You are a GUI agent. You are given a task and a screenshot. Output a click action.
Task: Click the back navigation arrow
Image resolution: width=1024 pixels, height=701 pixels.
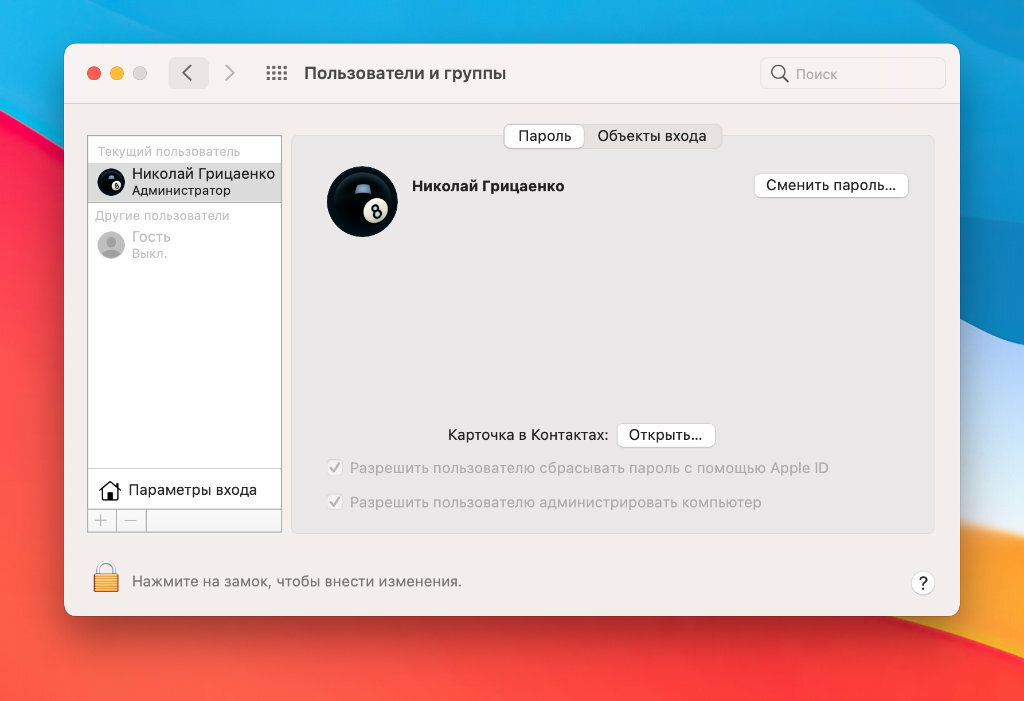pyautogui.click(x=188, y=73)
